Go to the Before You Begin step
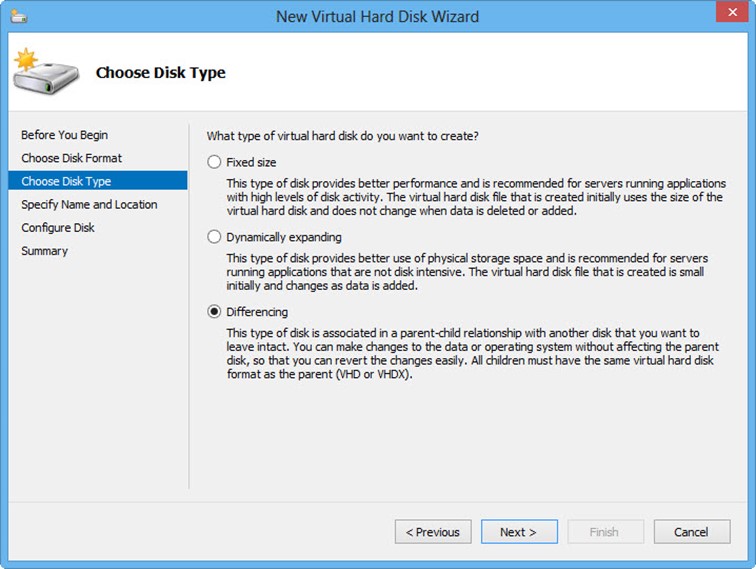 (65, 135)
